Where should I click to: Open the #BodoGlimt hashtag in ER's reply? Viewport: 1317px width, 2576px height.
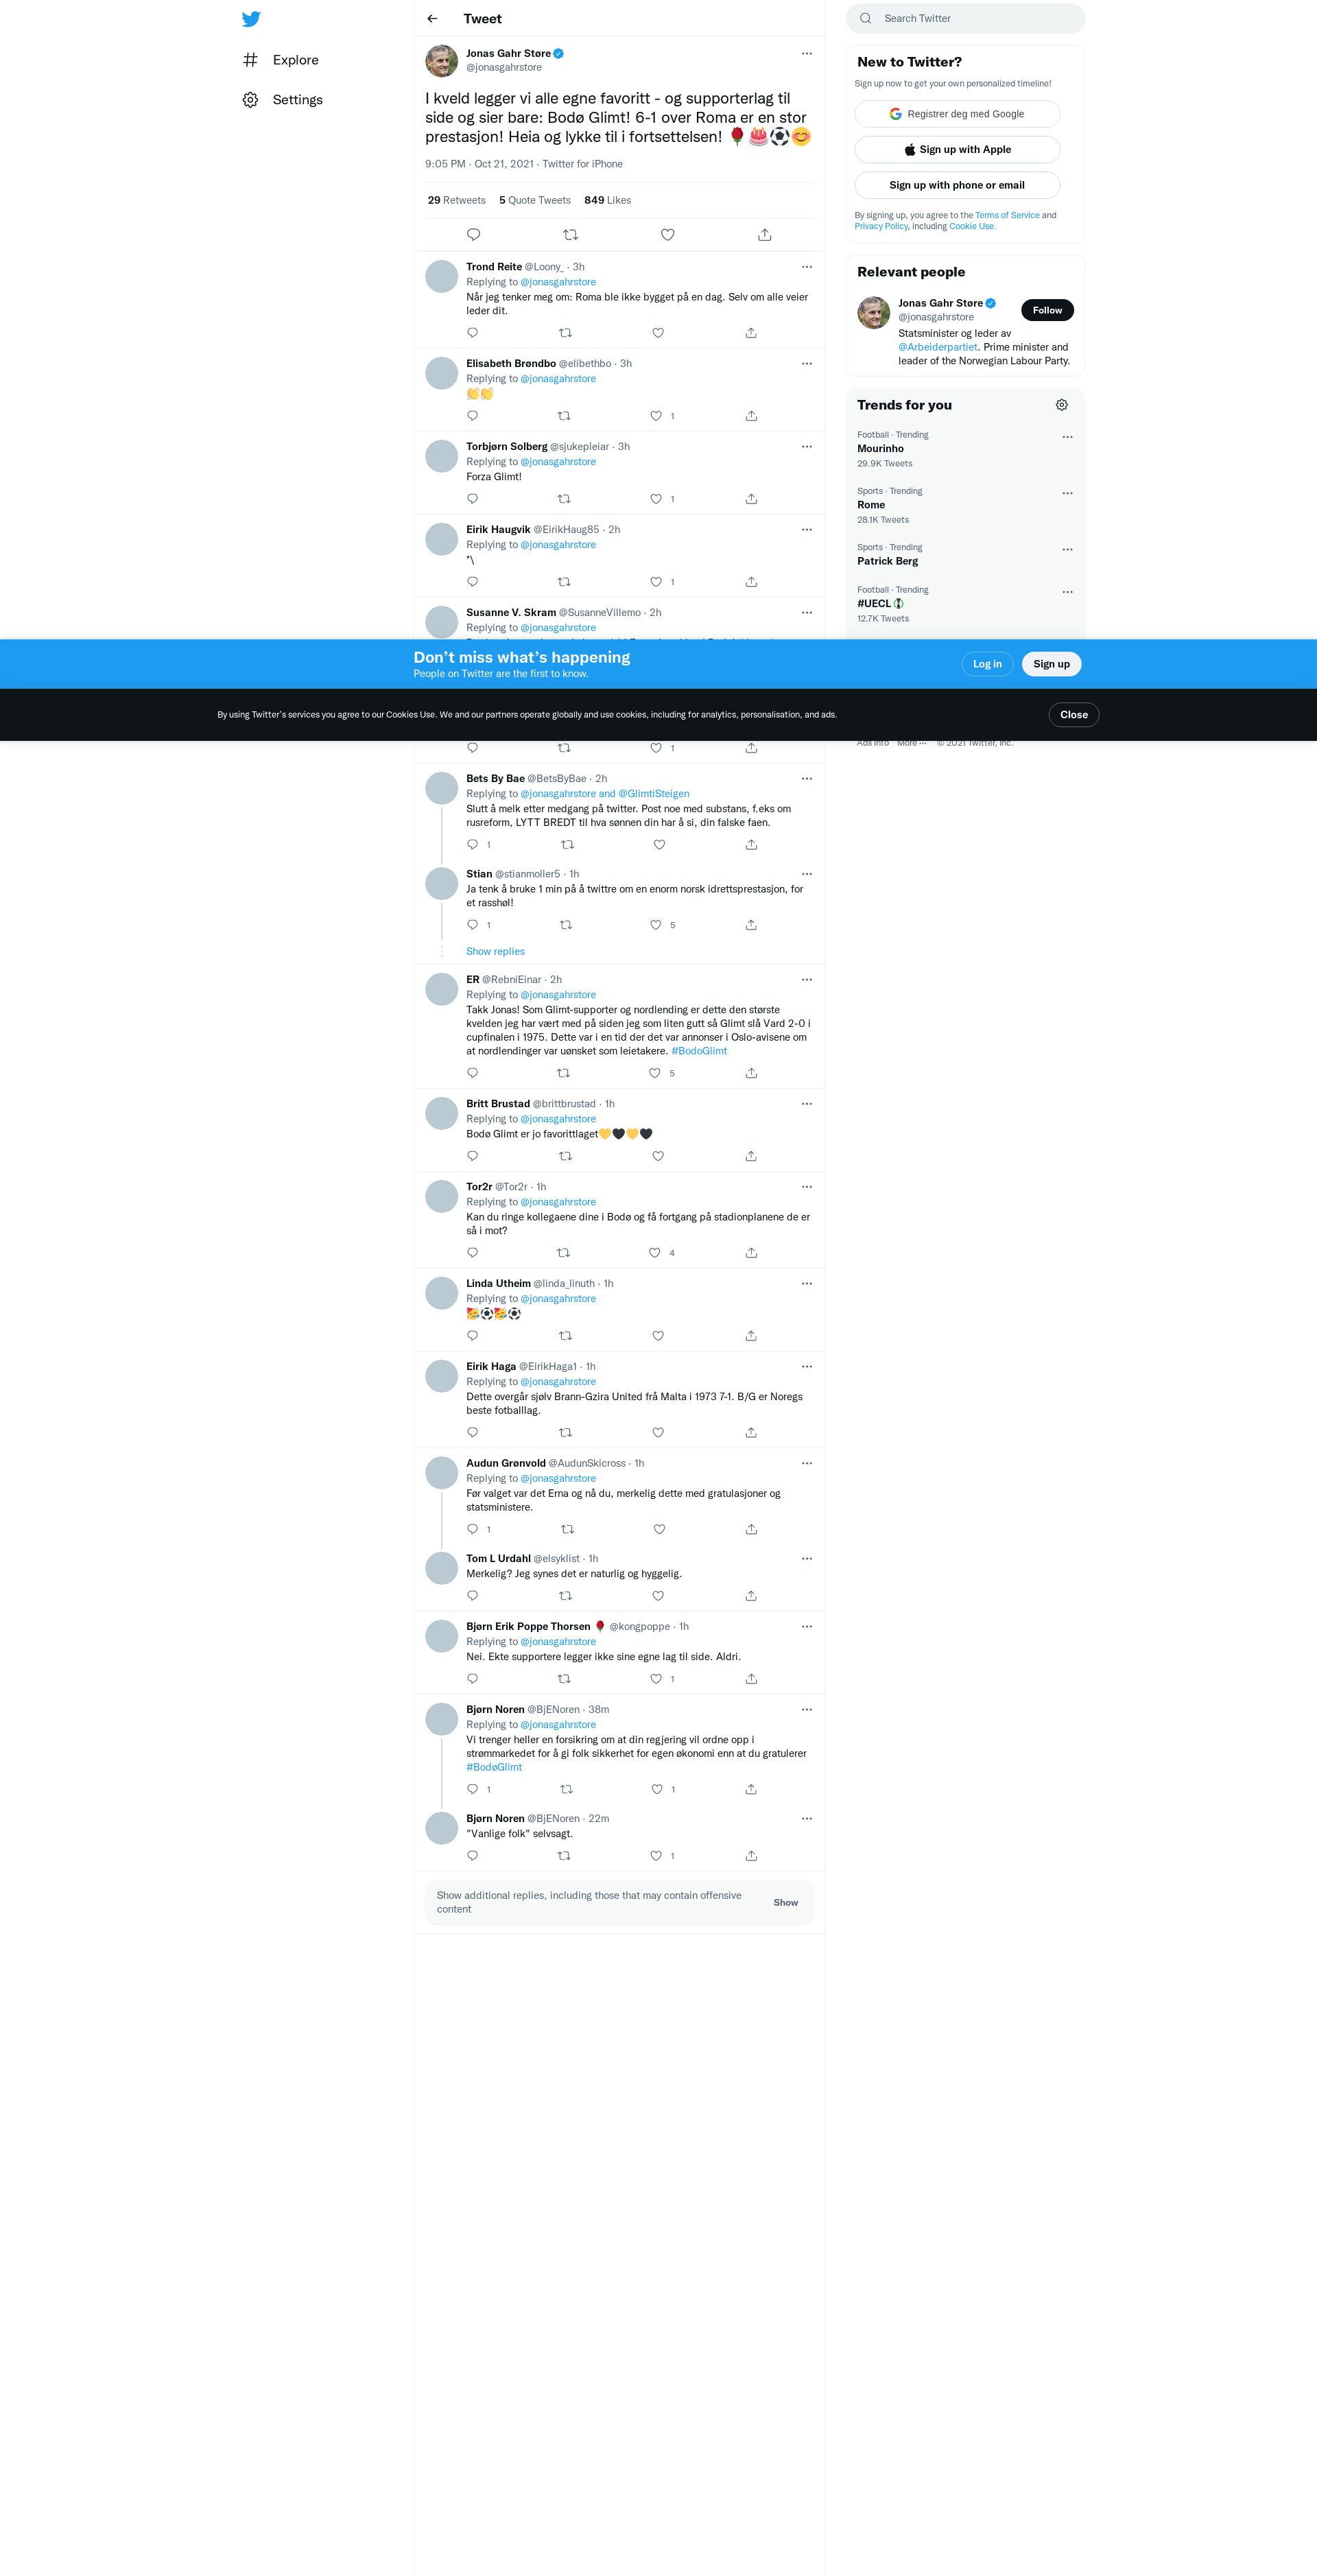pos(699,1051)
